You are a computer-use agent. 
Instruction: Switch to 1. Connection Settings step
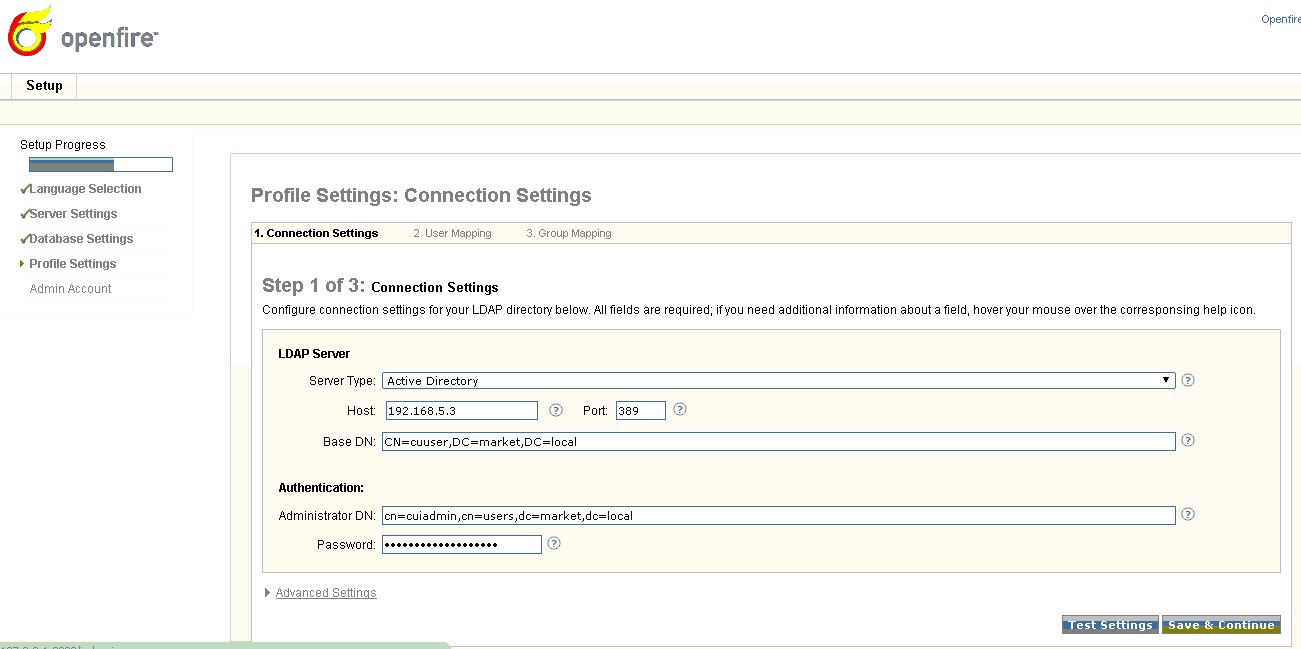pyautogui.click(x=316, y=233)
